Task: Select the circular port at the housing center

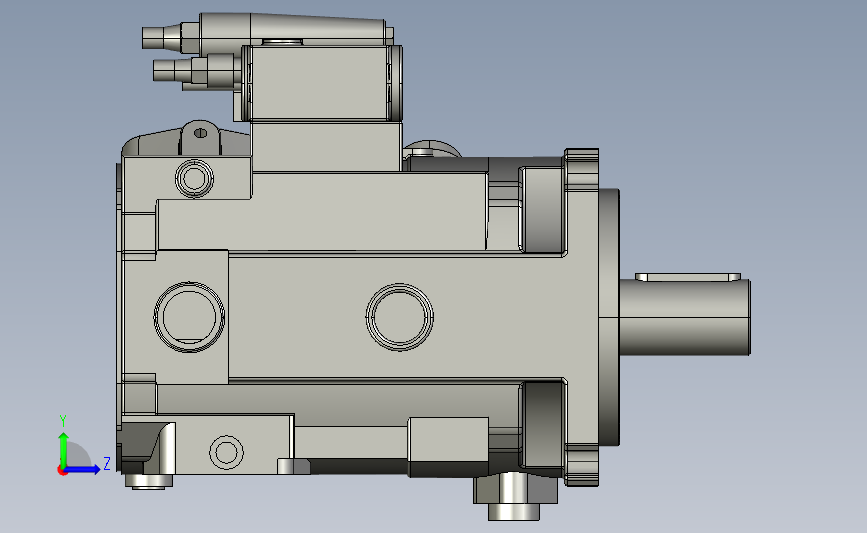Action: coord(399,317)
